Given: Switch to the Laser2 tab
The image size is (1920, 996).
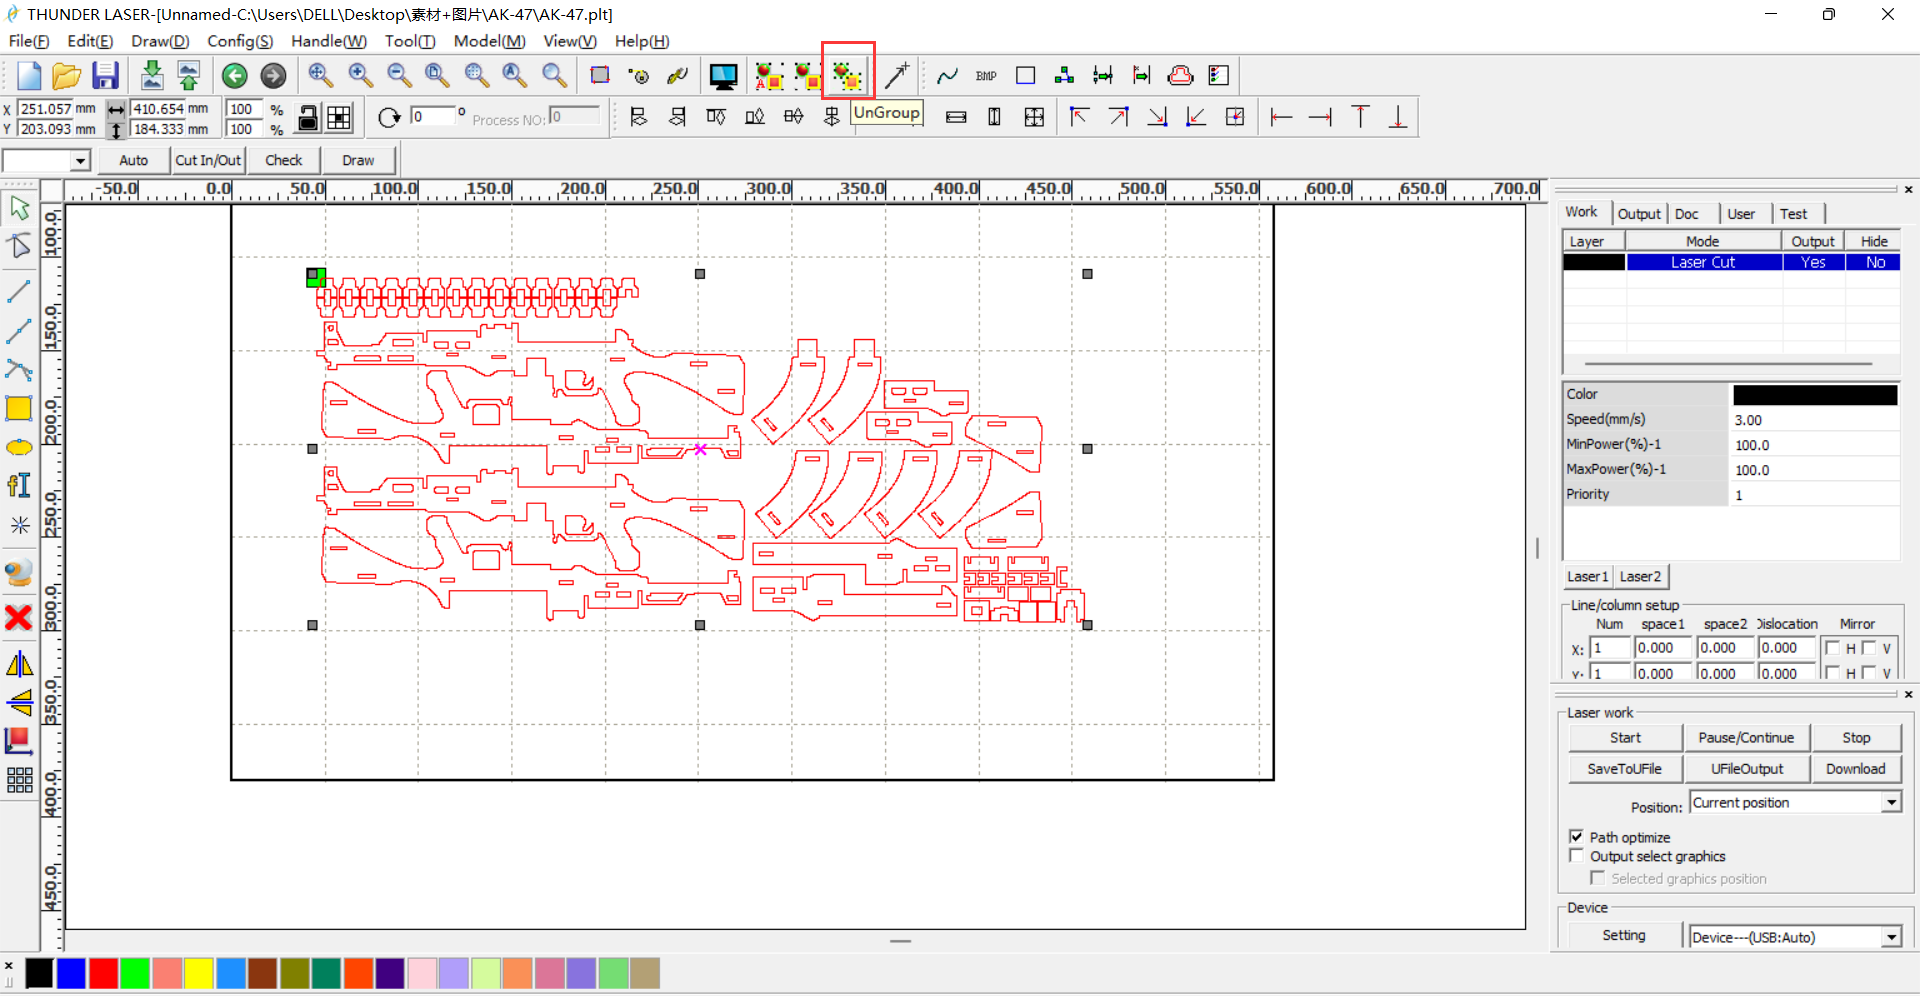Looking at the screenshot, I should (x=1640, y=577).
